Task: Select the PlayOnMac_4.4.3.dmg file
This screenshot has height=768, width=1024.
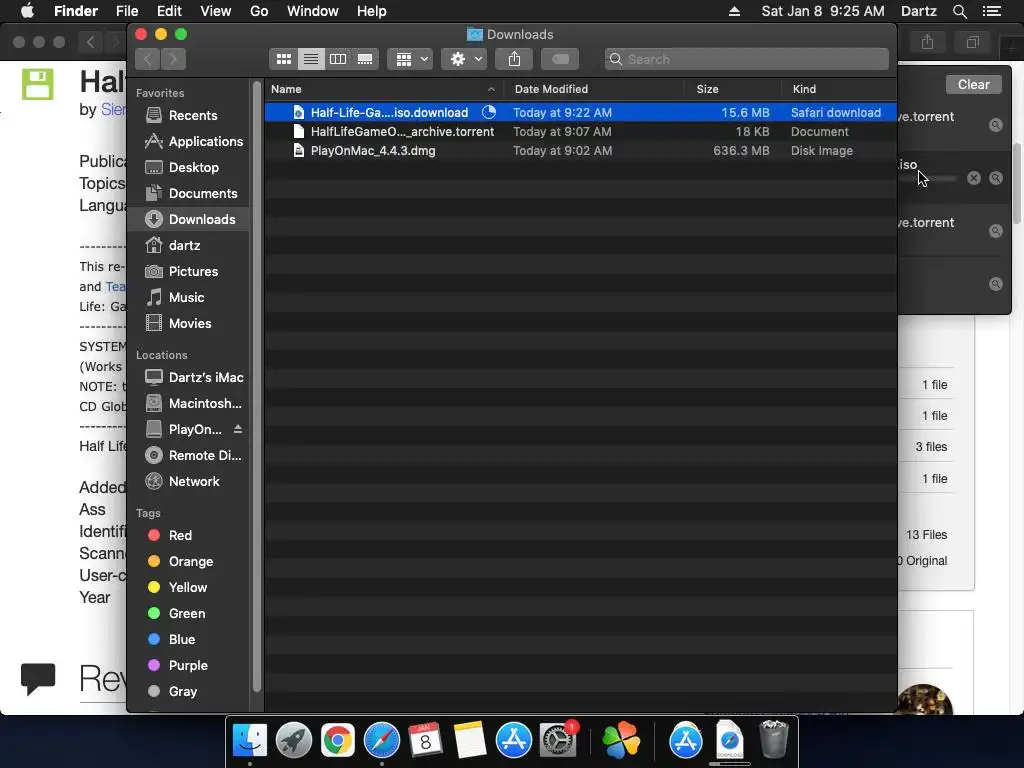Action: (581, 151)
